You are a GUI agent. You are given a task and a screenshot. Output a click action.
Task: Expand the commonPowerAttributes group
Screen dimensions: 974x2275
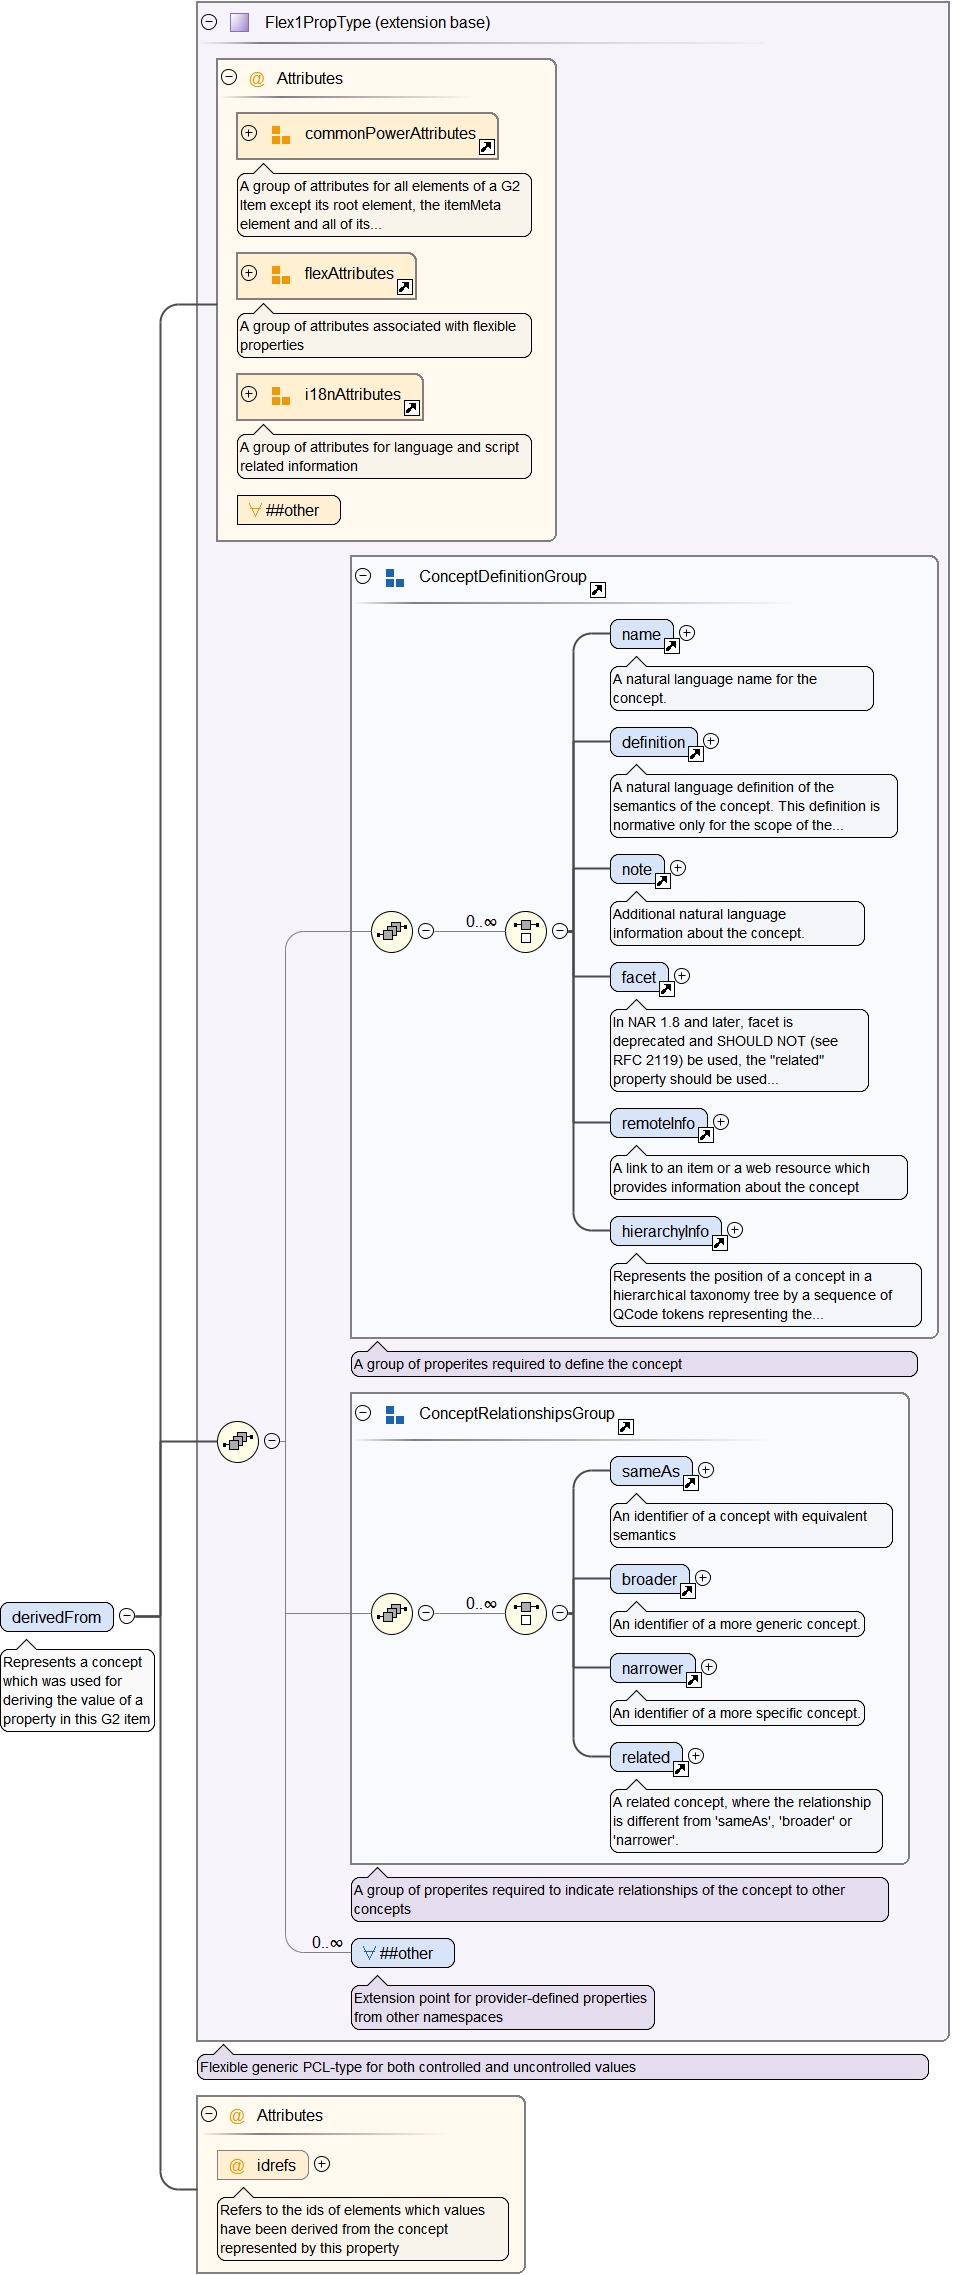coord(249,133)
